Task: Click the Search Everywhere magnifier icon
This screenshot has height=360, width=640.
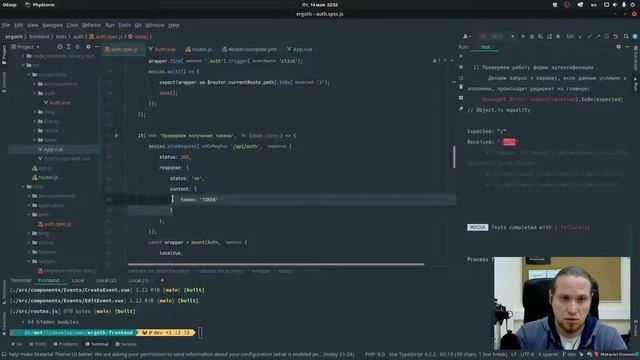Action: pos(626,36)
